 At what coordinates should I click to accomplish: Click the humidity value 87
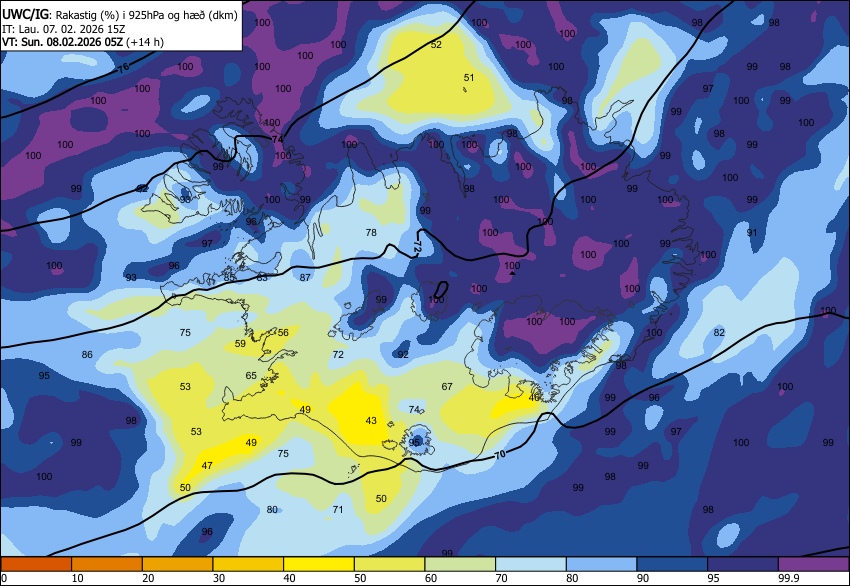[305, 277]
